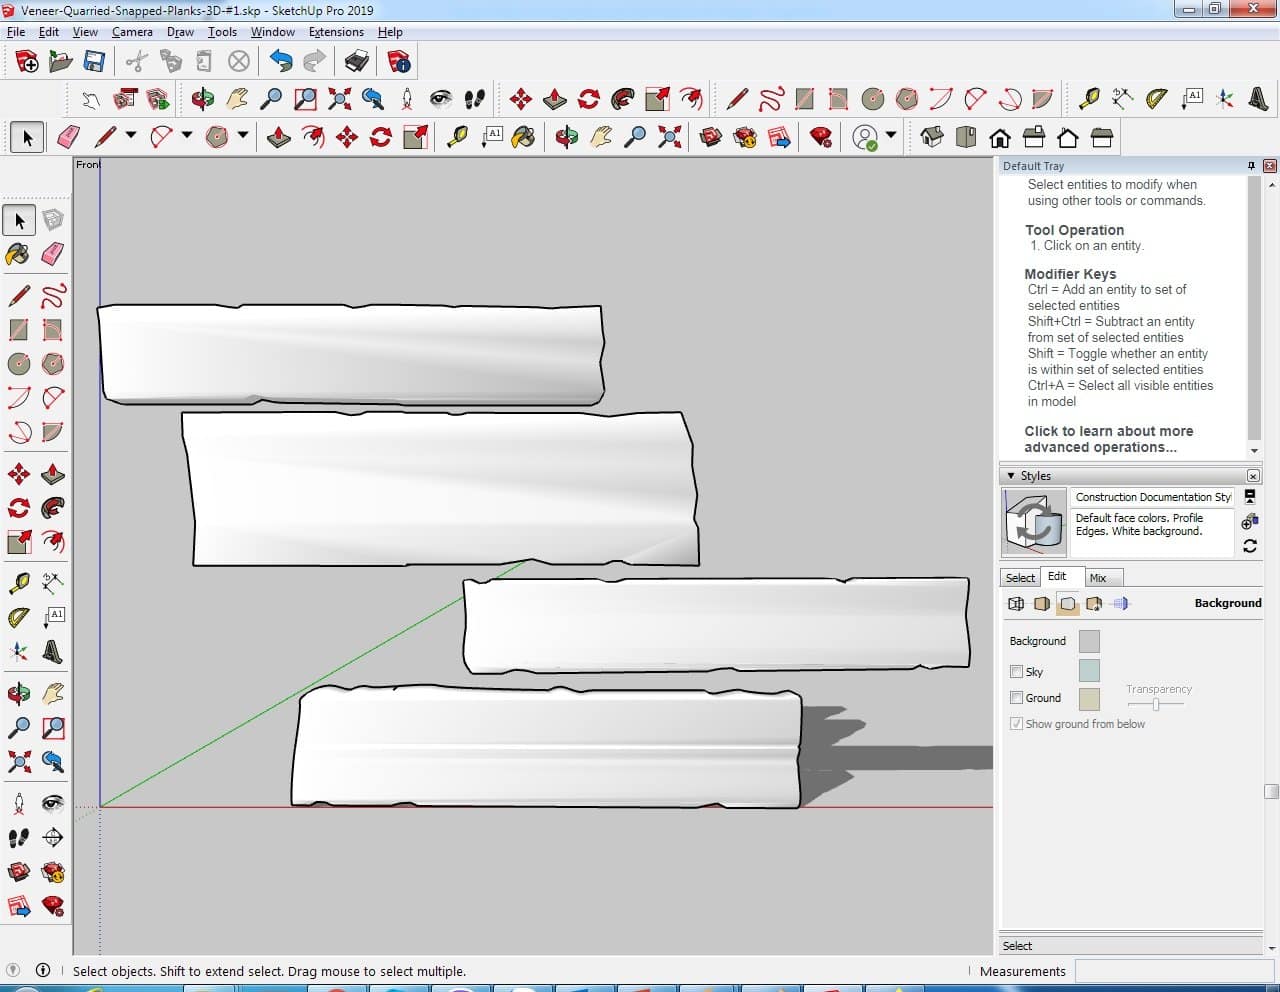Toggle Show ground from below checkbox
The image size is (1280, 992).
coord(1016,724)
